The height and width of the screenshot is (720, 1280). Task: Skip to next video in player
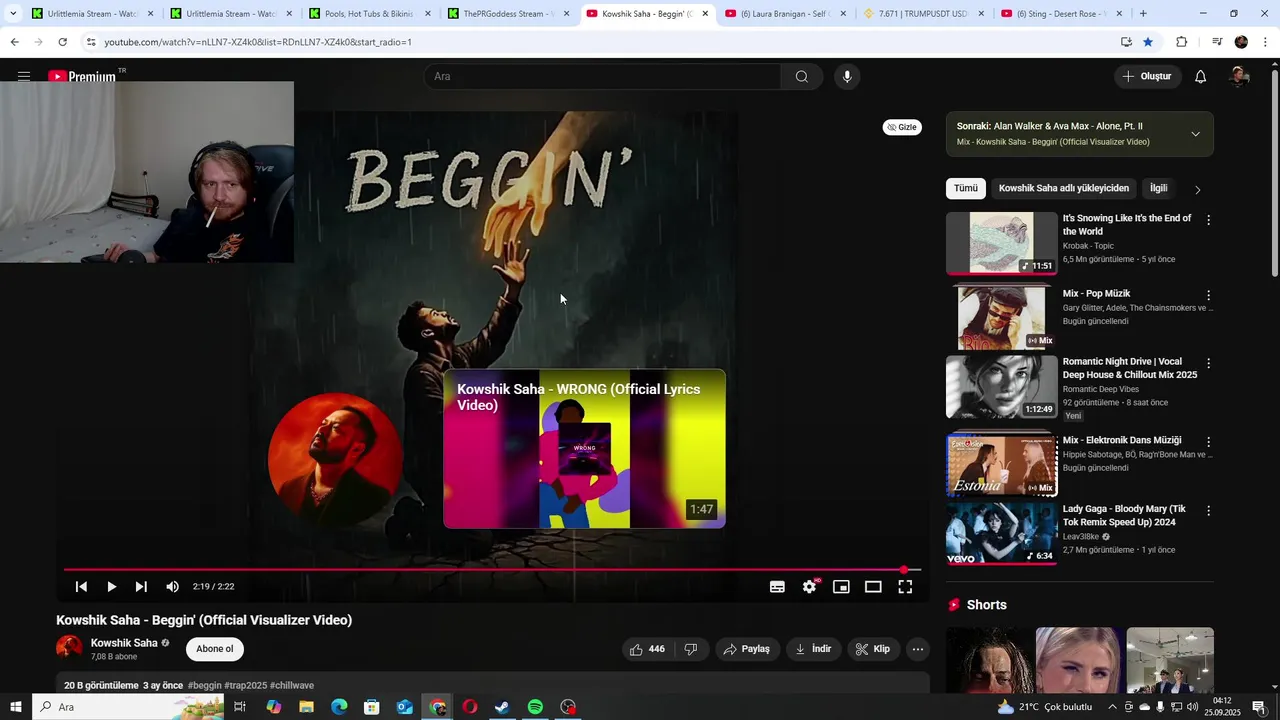(x=141, y=587)
